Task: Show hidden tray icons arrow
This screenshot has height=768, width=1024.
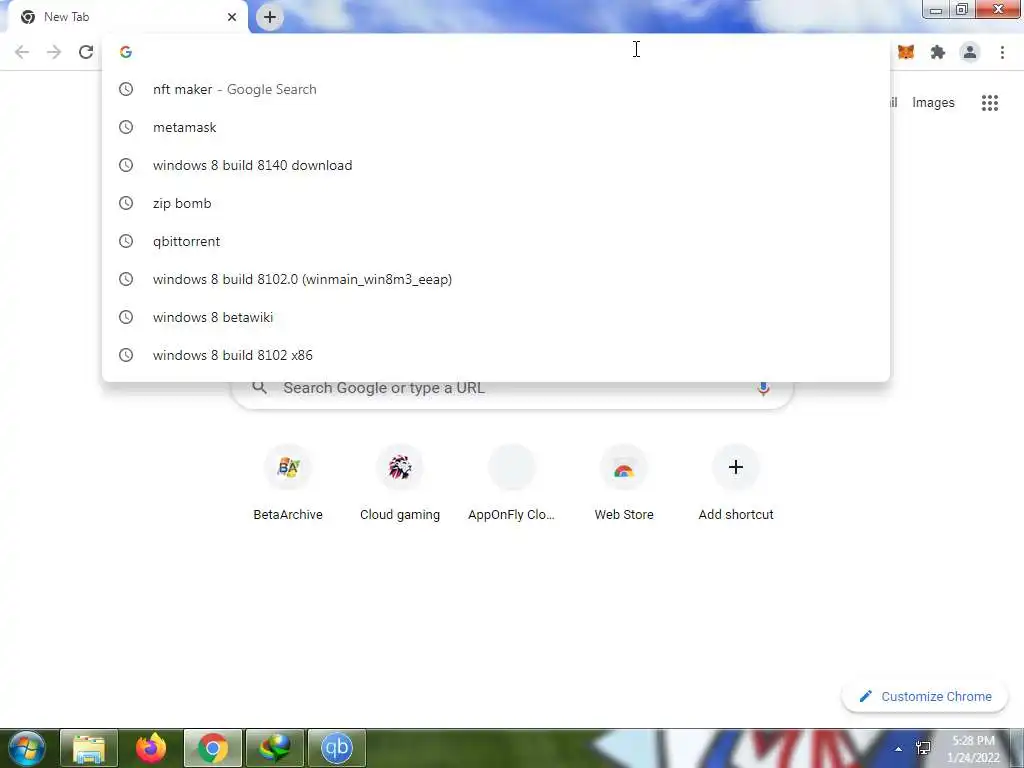Action: [899, 749]
